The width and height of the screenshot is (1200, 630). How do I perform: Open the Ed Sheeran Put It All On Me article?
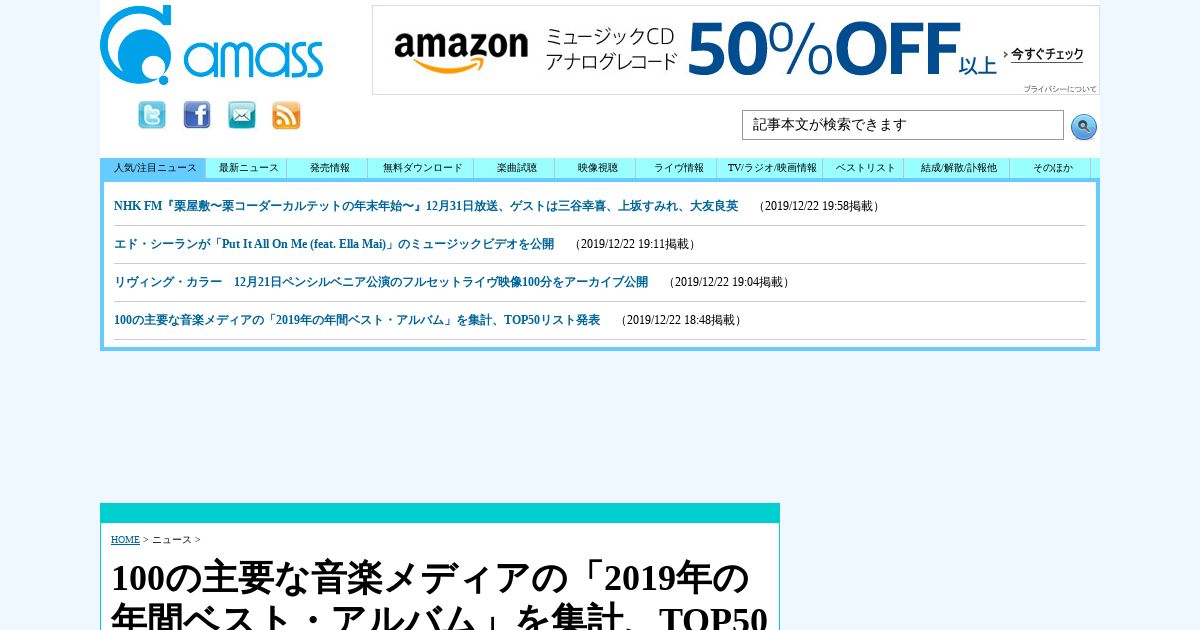[x=334, y=244]
